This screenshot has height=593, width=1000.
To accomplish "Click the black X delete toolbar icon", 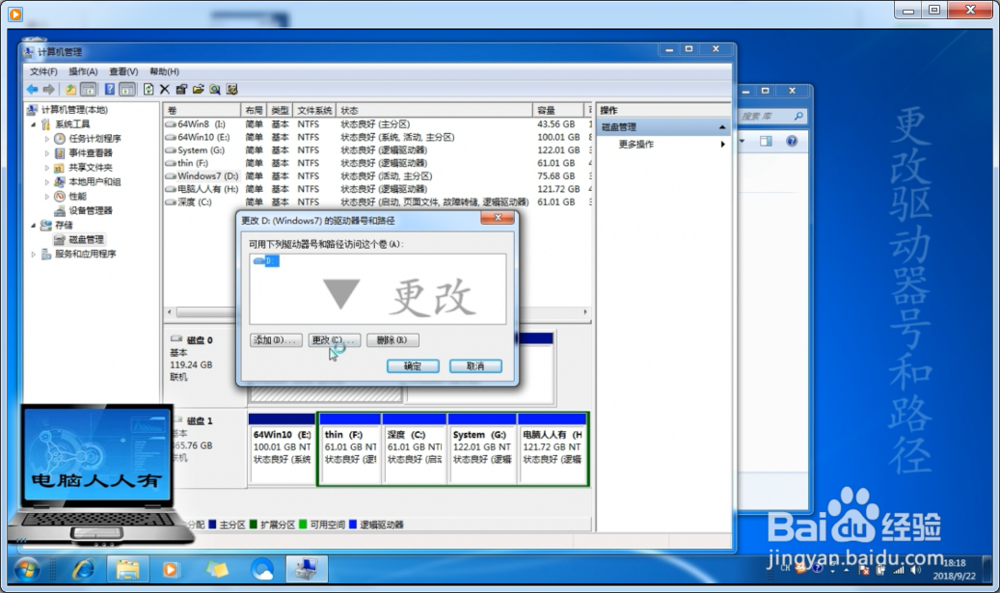I will tap(165, 89).
